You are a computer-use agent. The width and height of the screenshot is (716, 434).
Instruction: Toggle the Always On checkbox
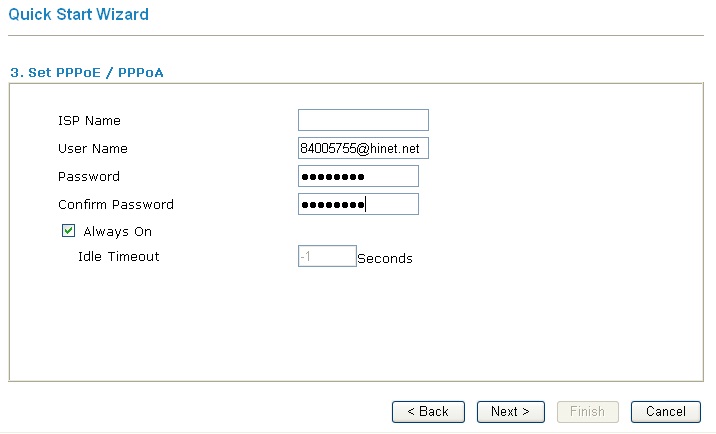(69, 231)
